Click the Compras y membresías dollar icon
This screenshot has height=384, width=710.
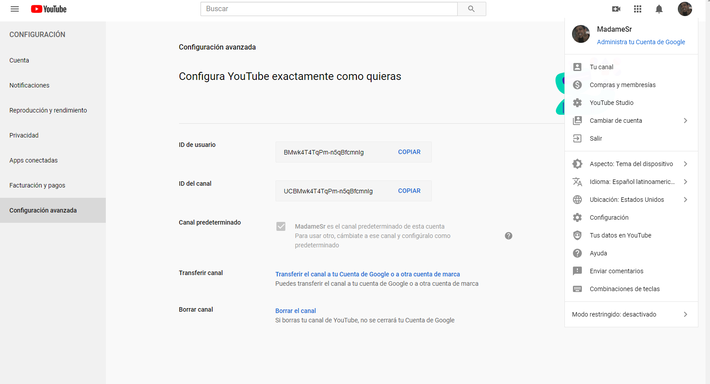pos(577,85)
